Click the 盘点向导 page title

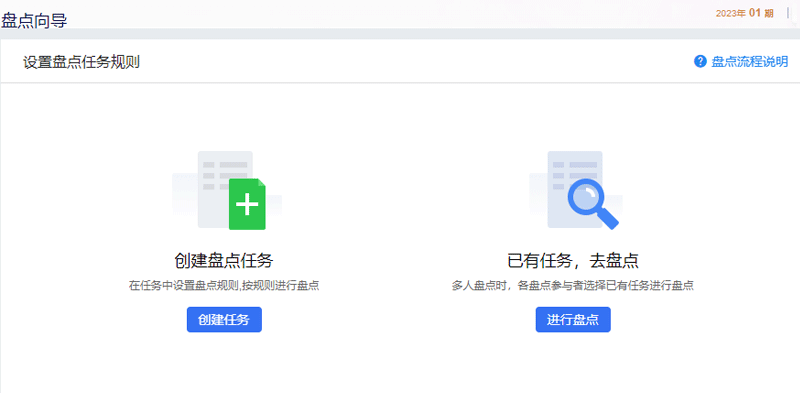[34, 20]
